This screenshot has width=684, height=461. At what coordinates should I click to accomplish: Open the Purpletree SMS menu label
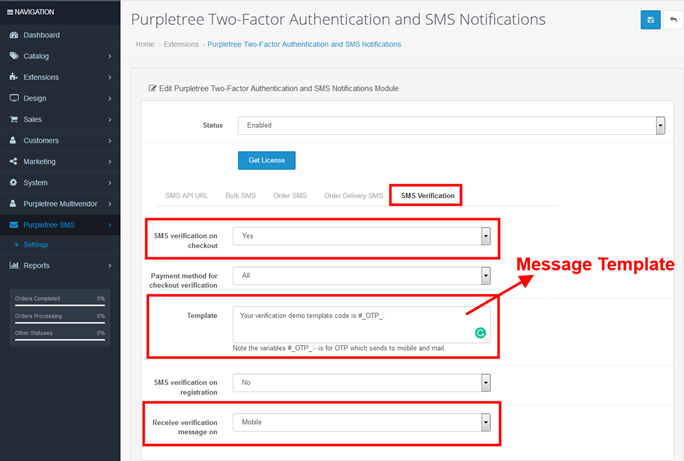click(x=49, y=225)
